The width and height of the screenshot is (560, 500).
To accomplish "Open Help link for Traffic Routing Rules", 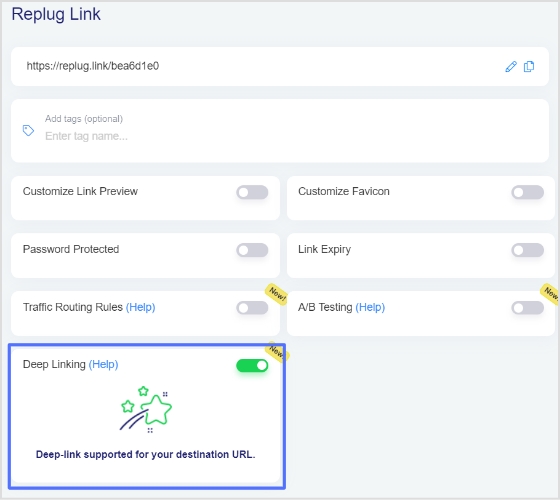I will [140, 307].
